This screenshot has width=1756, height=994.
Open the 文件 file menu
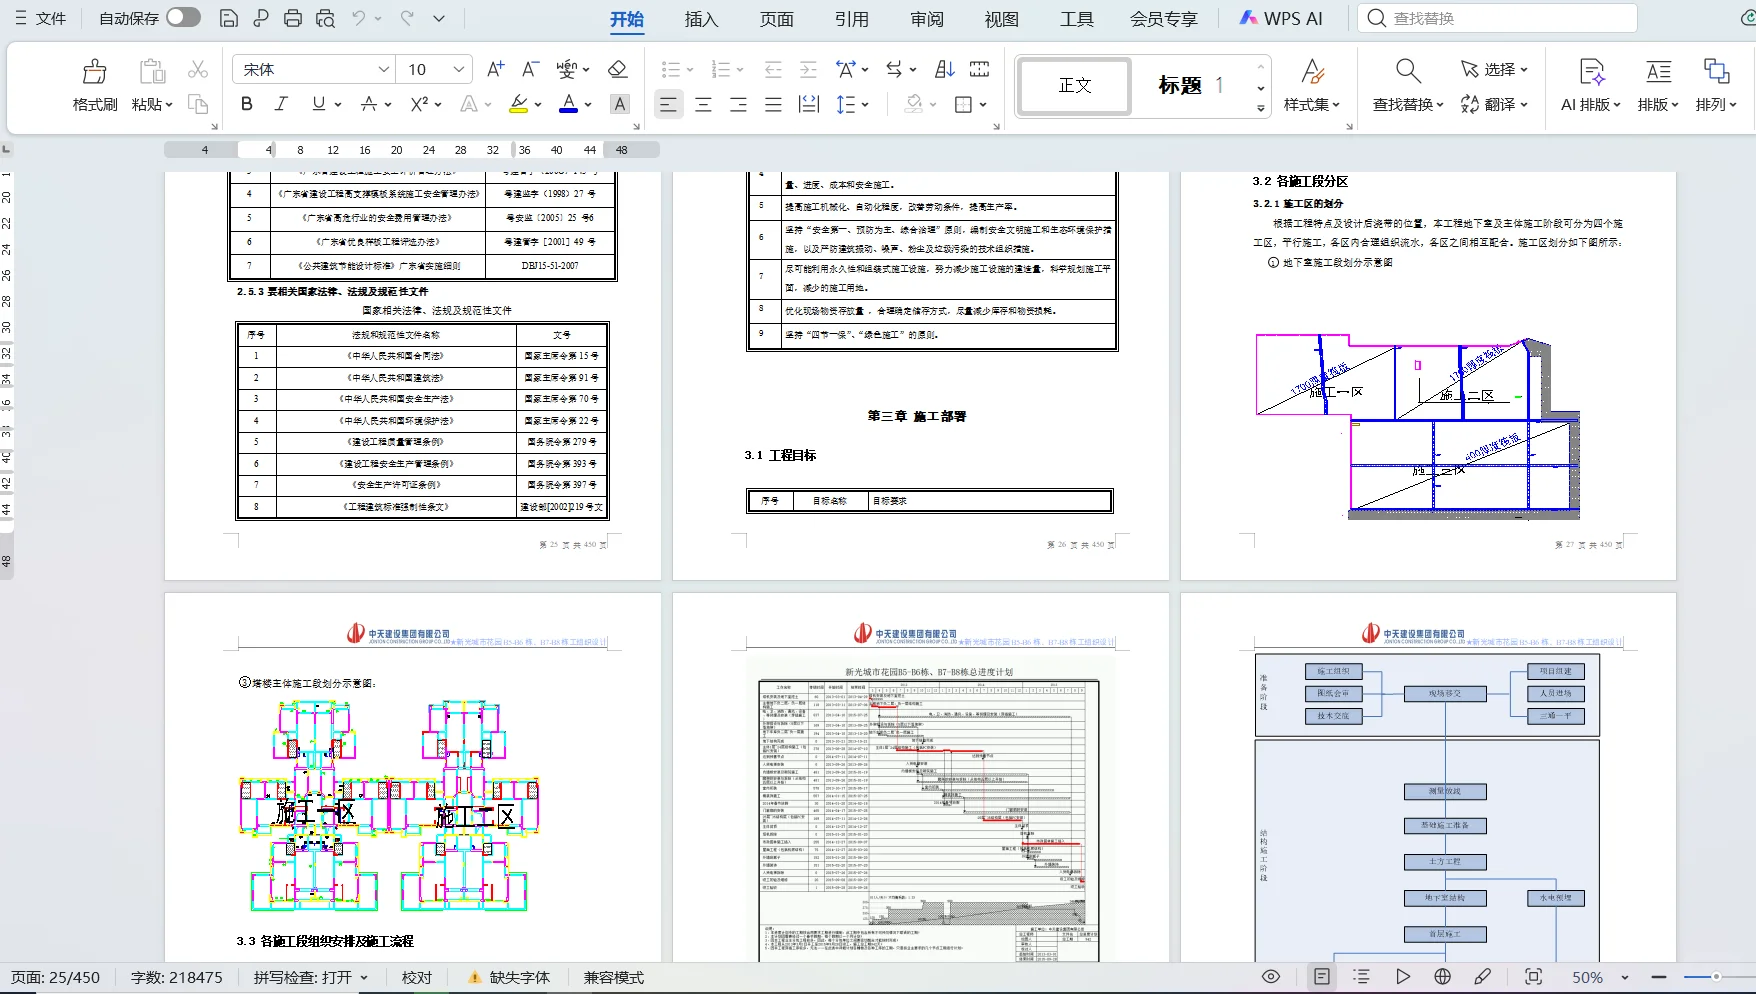point(40,18)
